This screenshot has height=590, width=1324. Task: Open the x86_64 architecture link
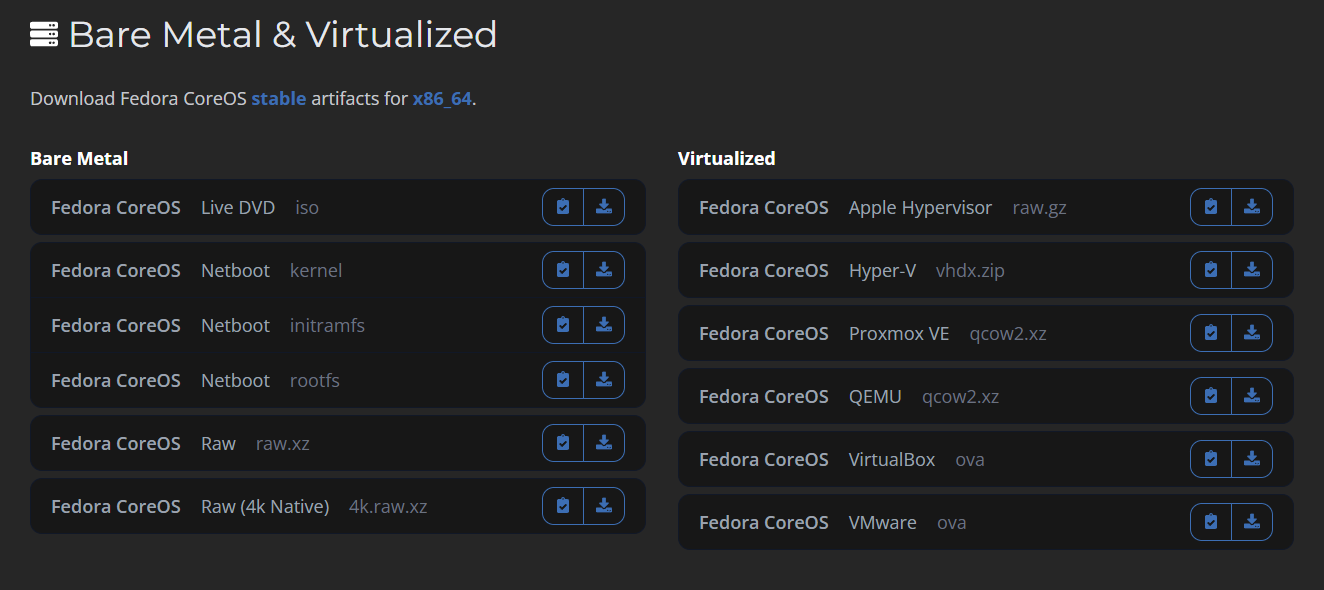tap(441, 99)
